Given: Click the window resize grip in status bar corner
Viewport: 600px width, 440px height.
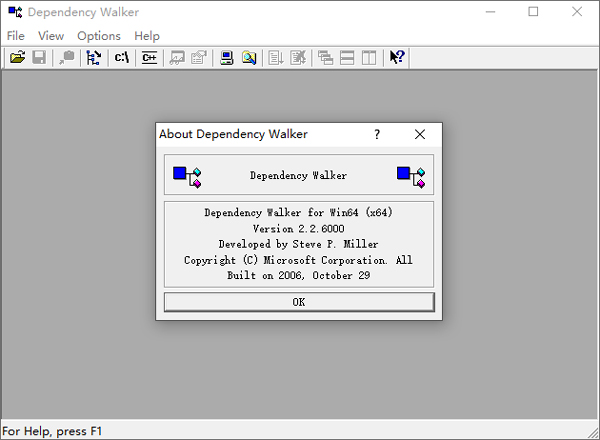Looking at the screenshot, I should (x=593, y=433).
